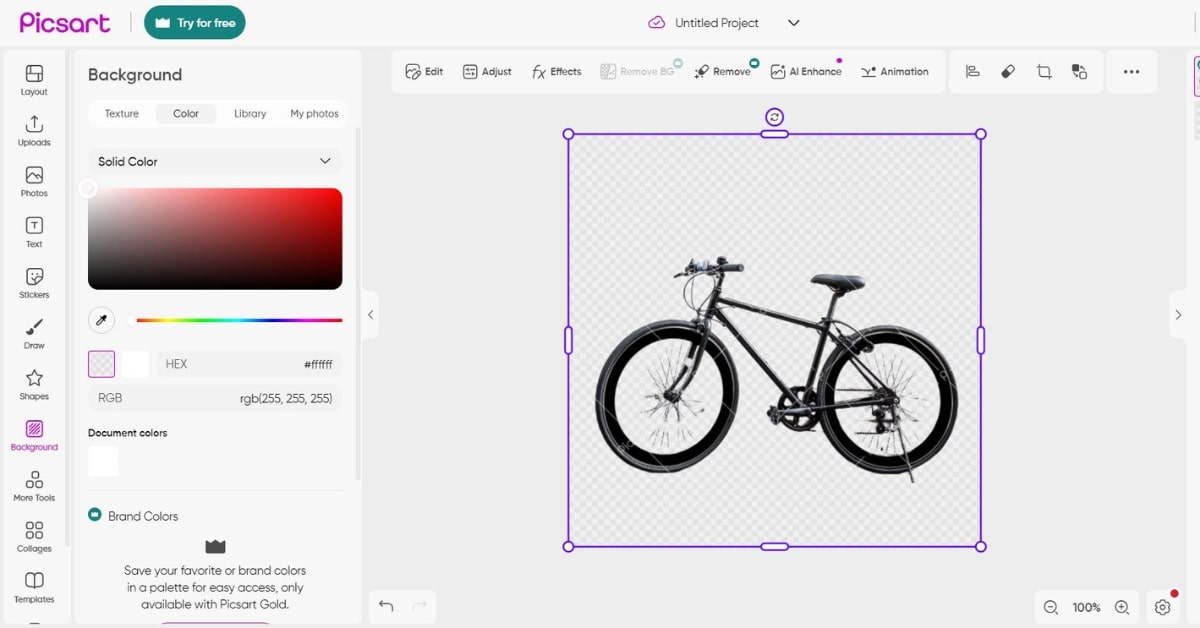Zoom out using the minus magnifier
Viewport: 1200px width, 628px height.
1051,607
